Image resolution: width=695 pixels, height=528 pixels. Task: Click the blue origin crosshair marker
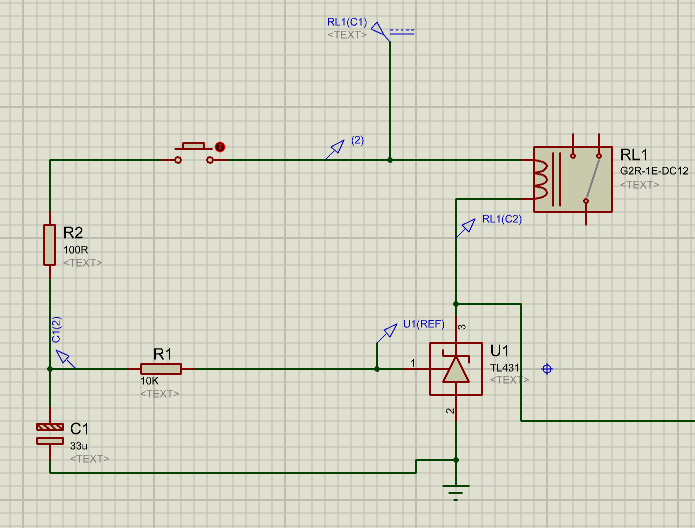546,369
